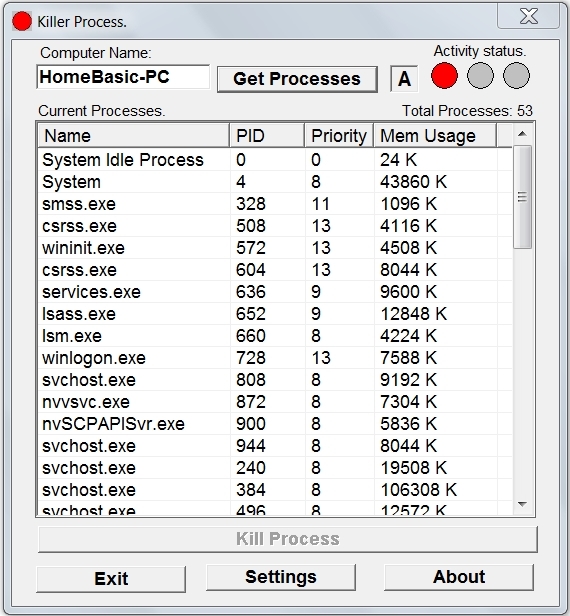The width and height of the screenshot is (570, 616).
Task: Click the Mem Usage column header
Action: coord(435,136)
